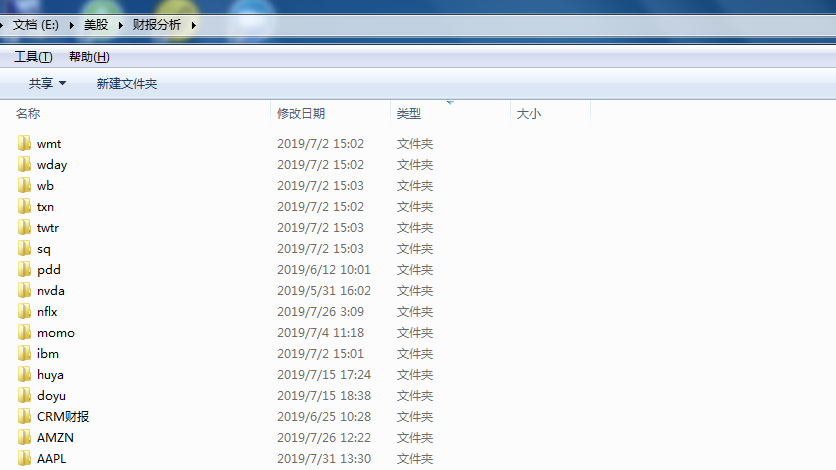Sort by the 大小 column header
Viewport: 836px width, 470px height.
(x=529, y=114)
